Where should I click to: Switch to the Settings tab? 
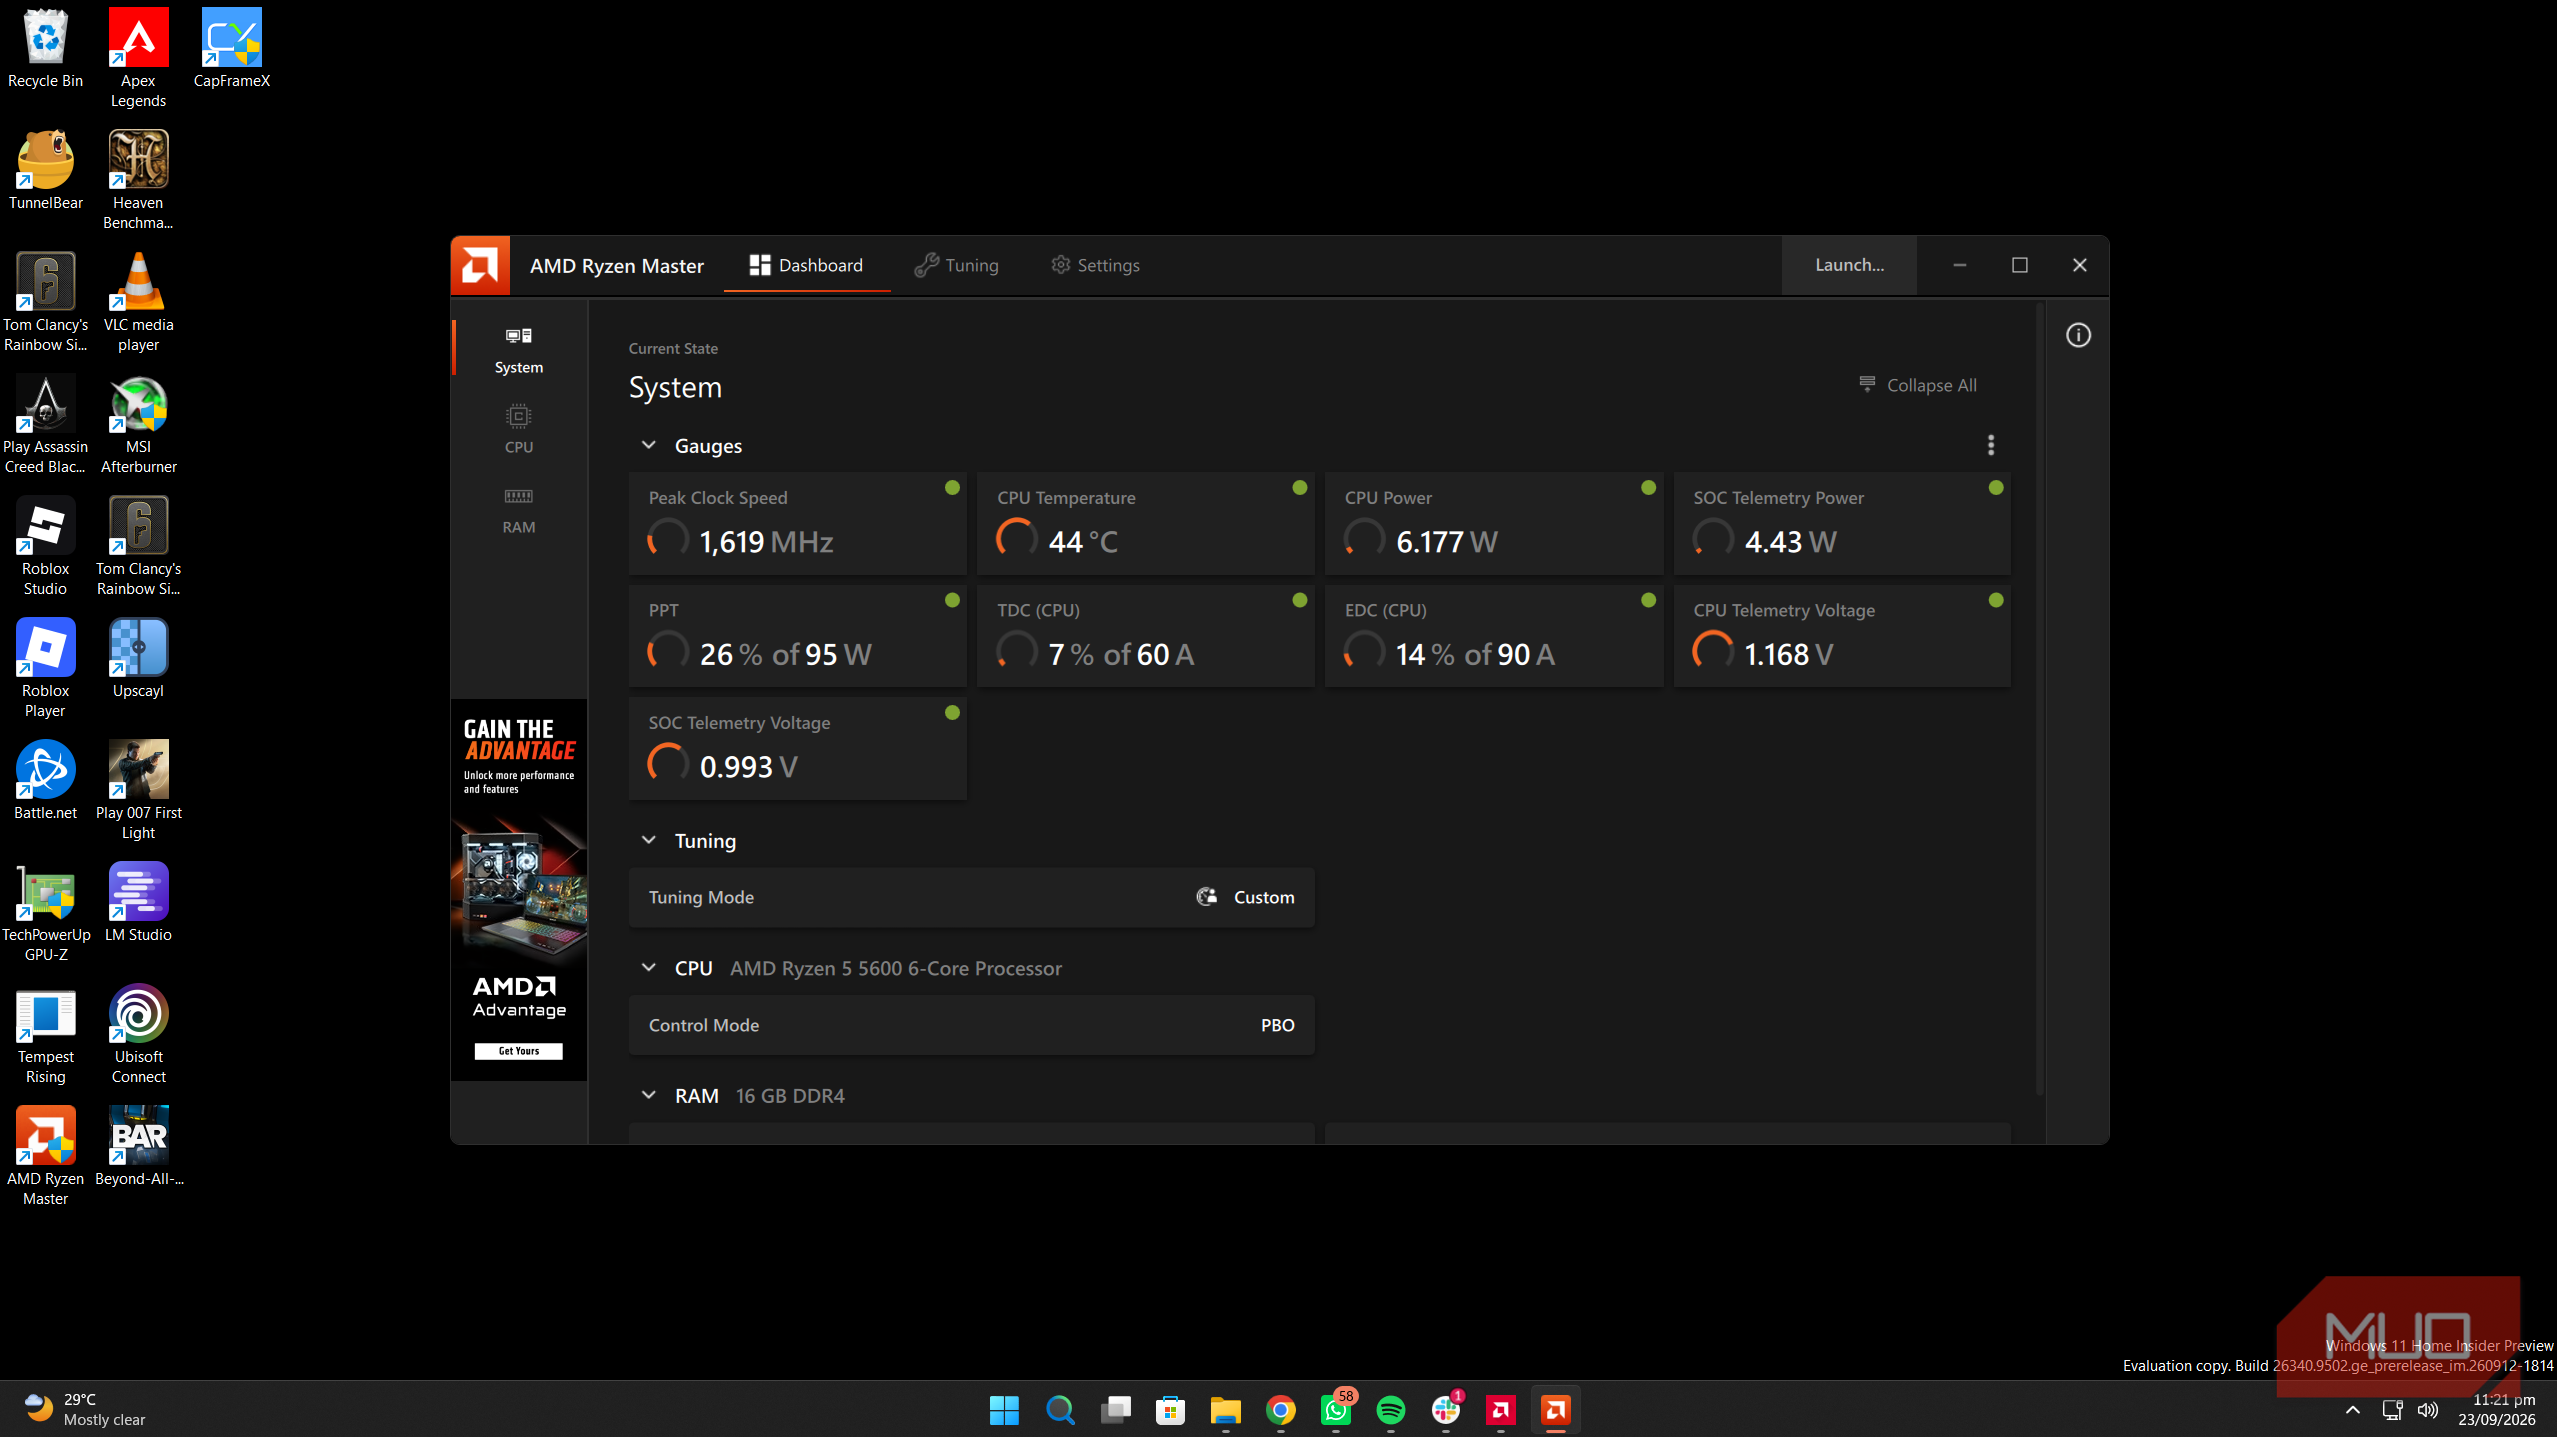pyautogui.click(x=1095, y=265)
